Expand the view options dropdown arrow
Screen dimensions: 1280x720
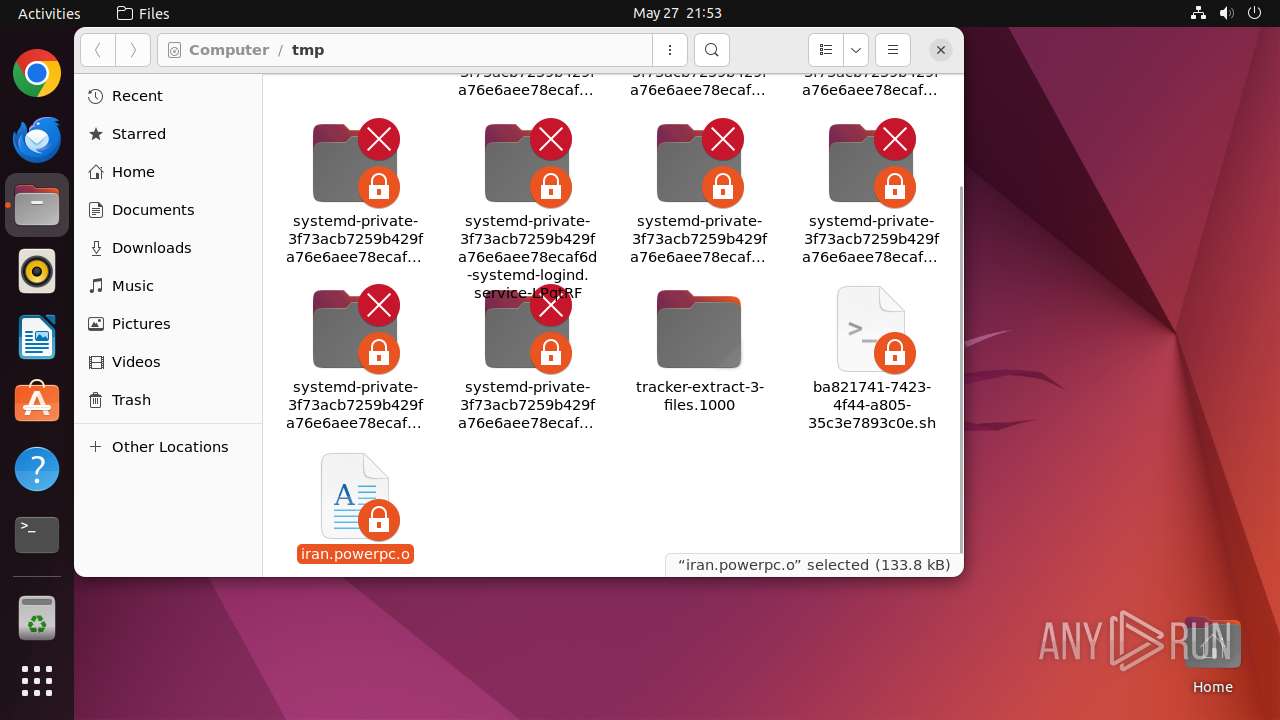856,50
